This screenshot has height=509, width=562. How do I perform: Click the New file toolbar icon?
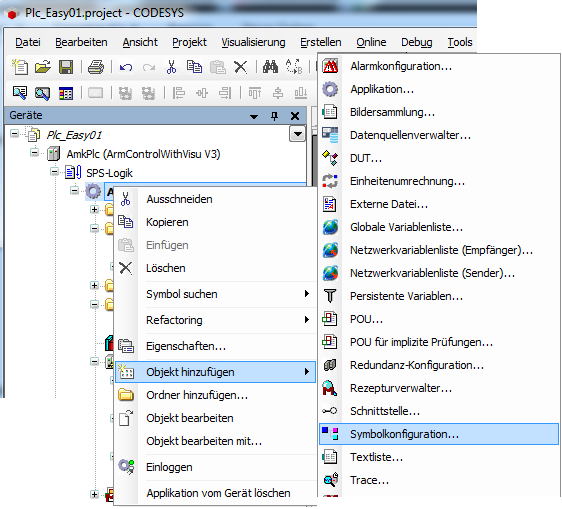pos(20,67)
